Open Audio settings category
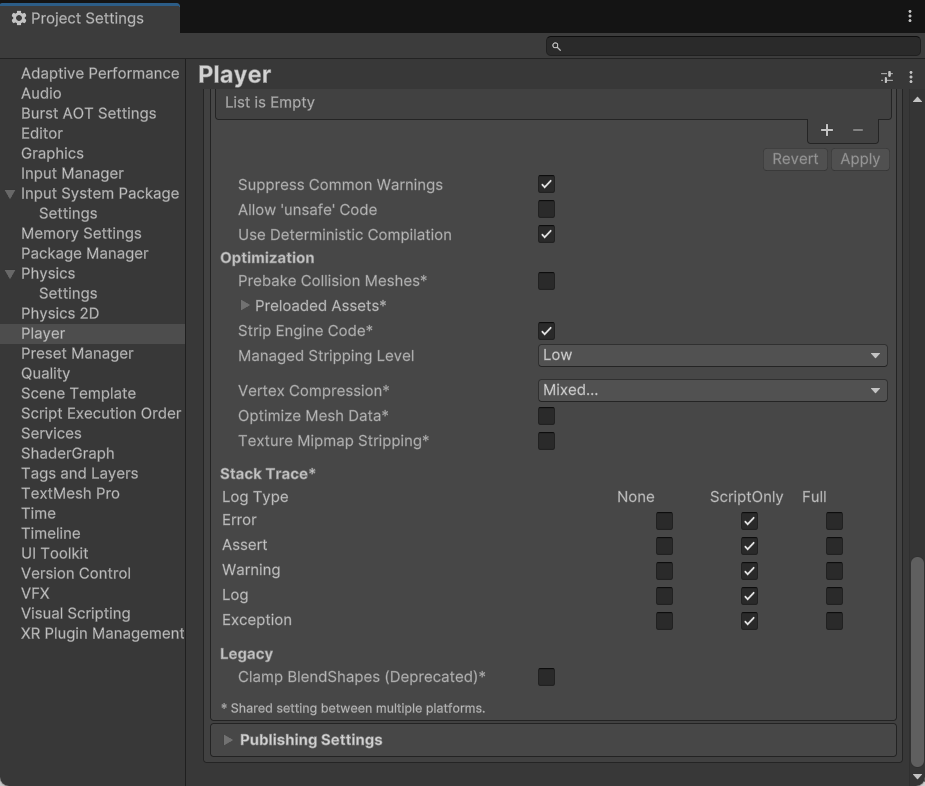This screenshot has width=925, height=786. [41, 93]
